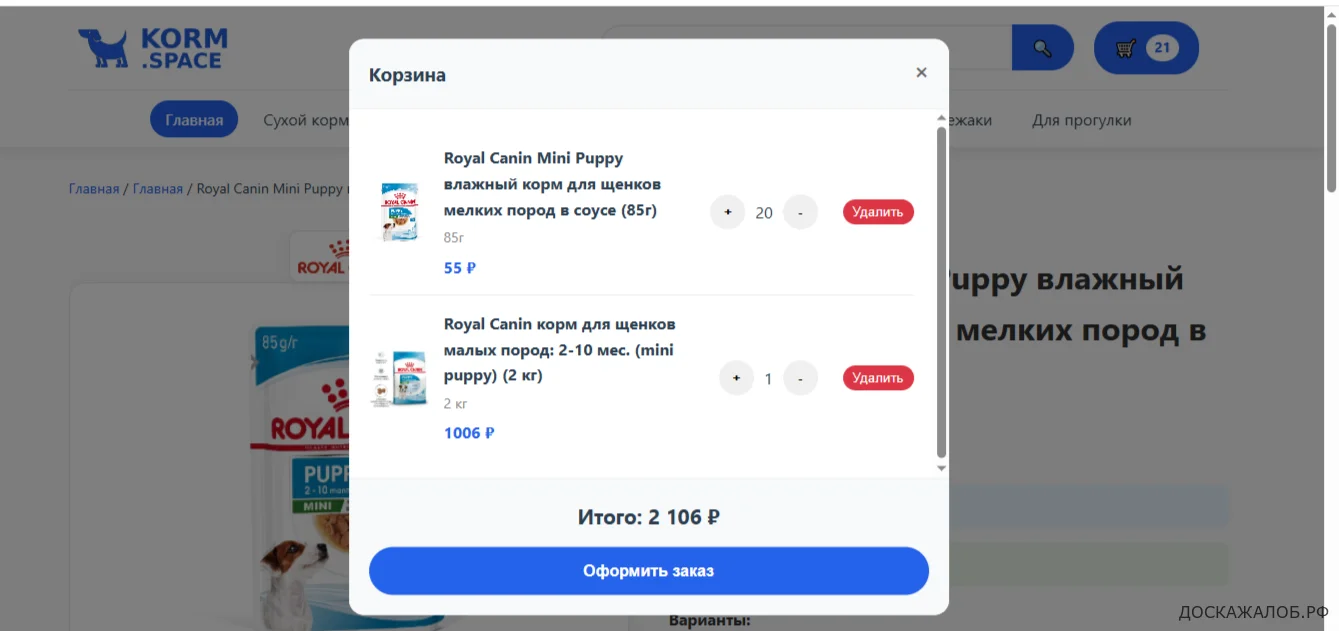Decrease the 2 кг puppy food quantity

(800, 378)
